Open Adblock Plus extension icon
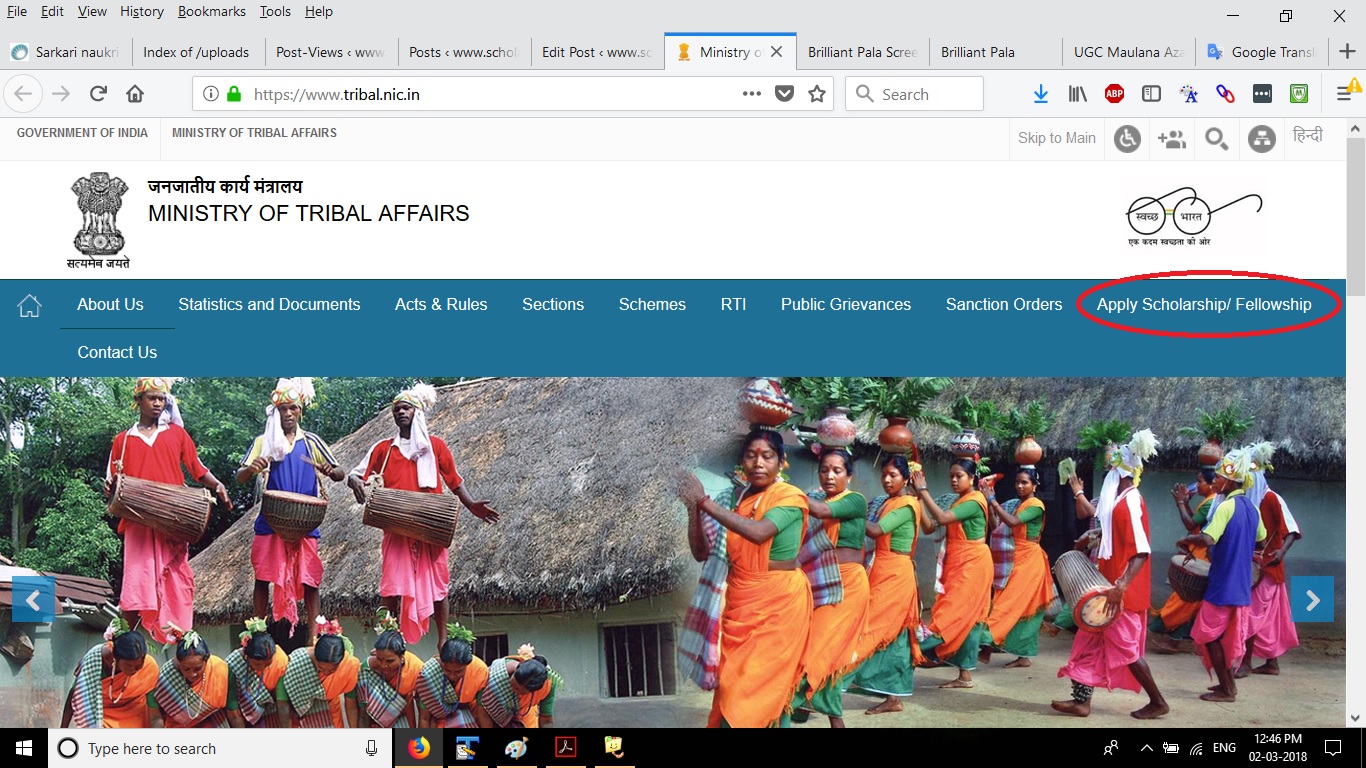This screenshot has width=1366, height=768. pyautogui.click(x=1114, y=94)
